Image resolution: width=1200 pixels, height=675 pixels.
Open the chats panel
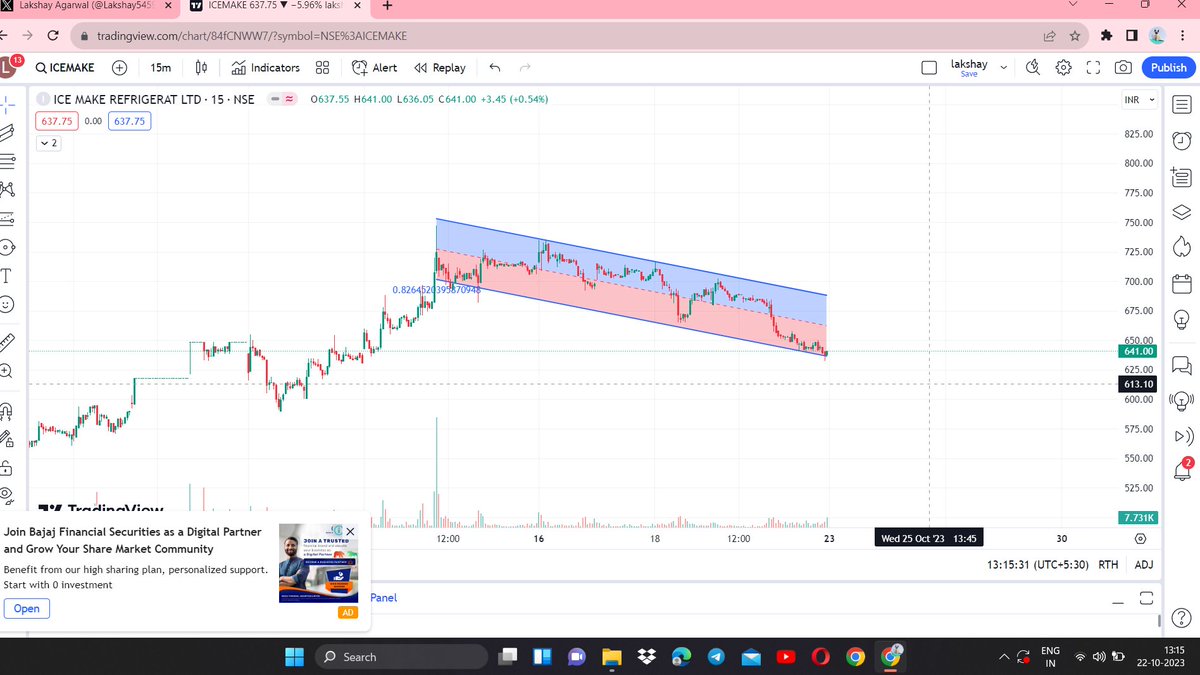click(x=1182, y=364)
